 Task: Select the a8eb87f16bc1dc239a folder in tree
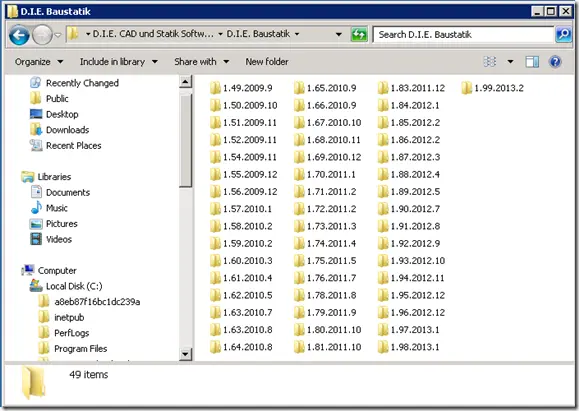pos(89,302)
